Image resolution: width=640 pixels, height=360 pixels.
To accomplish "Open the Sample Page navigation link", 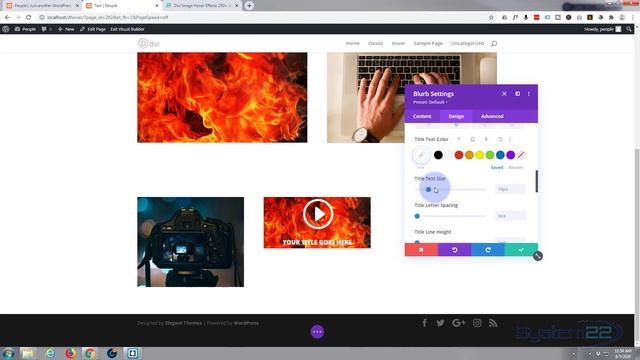I will point(428,43).
